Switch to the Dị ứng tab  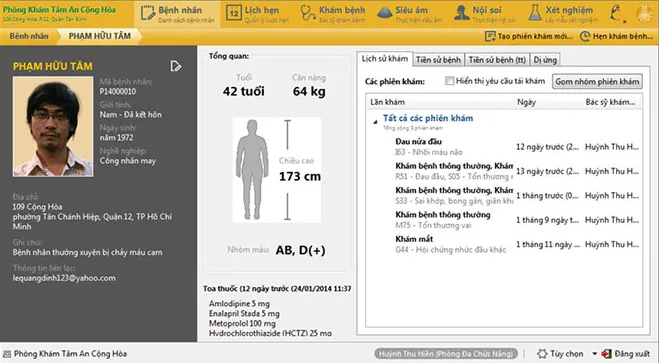[x=545, y=60]
